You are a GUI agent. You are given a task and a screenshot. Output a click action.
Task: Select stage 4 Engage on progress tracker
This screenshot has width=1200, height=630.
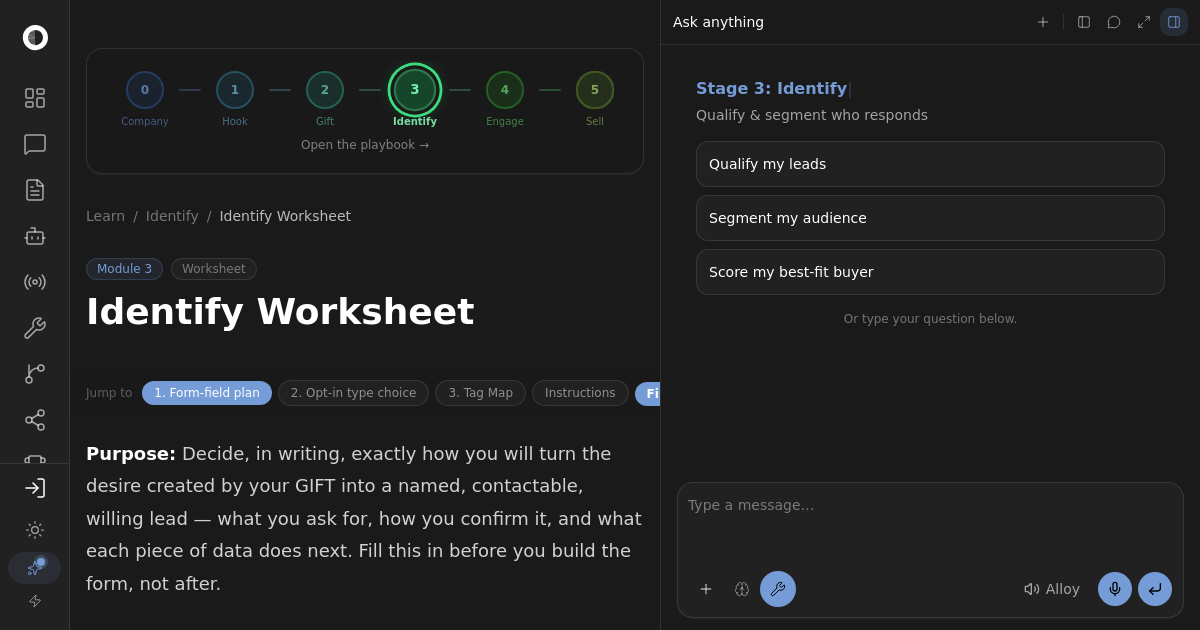click(505, 98)
